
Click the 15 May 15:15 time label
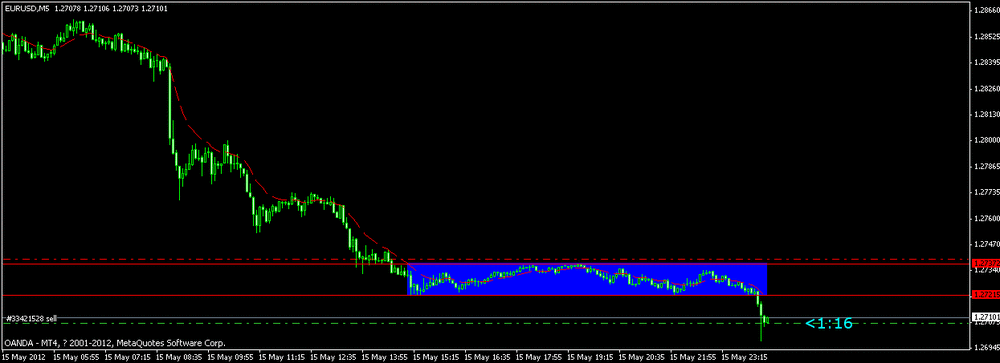click(435, 358)
